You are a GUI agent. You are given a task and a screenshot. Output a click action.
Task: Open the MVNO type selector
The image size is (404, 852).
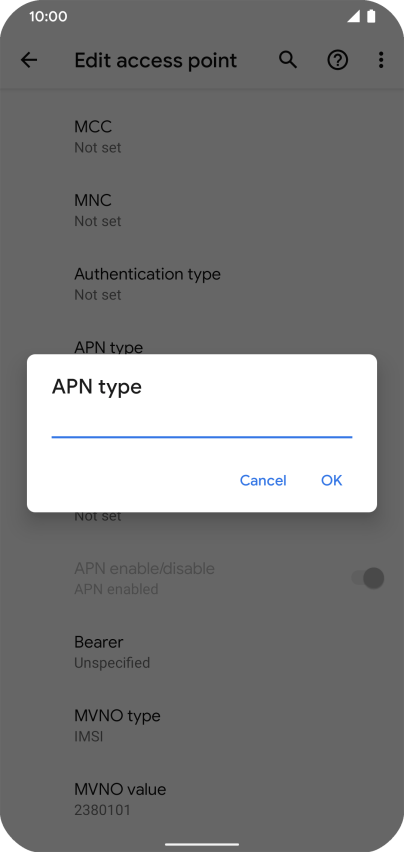(x=202, y=725)
